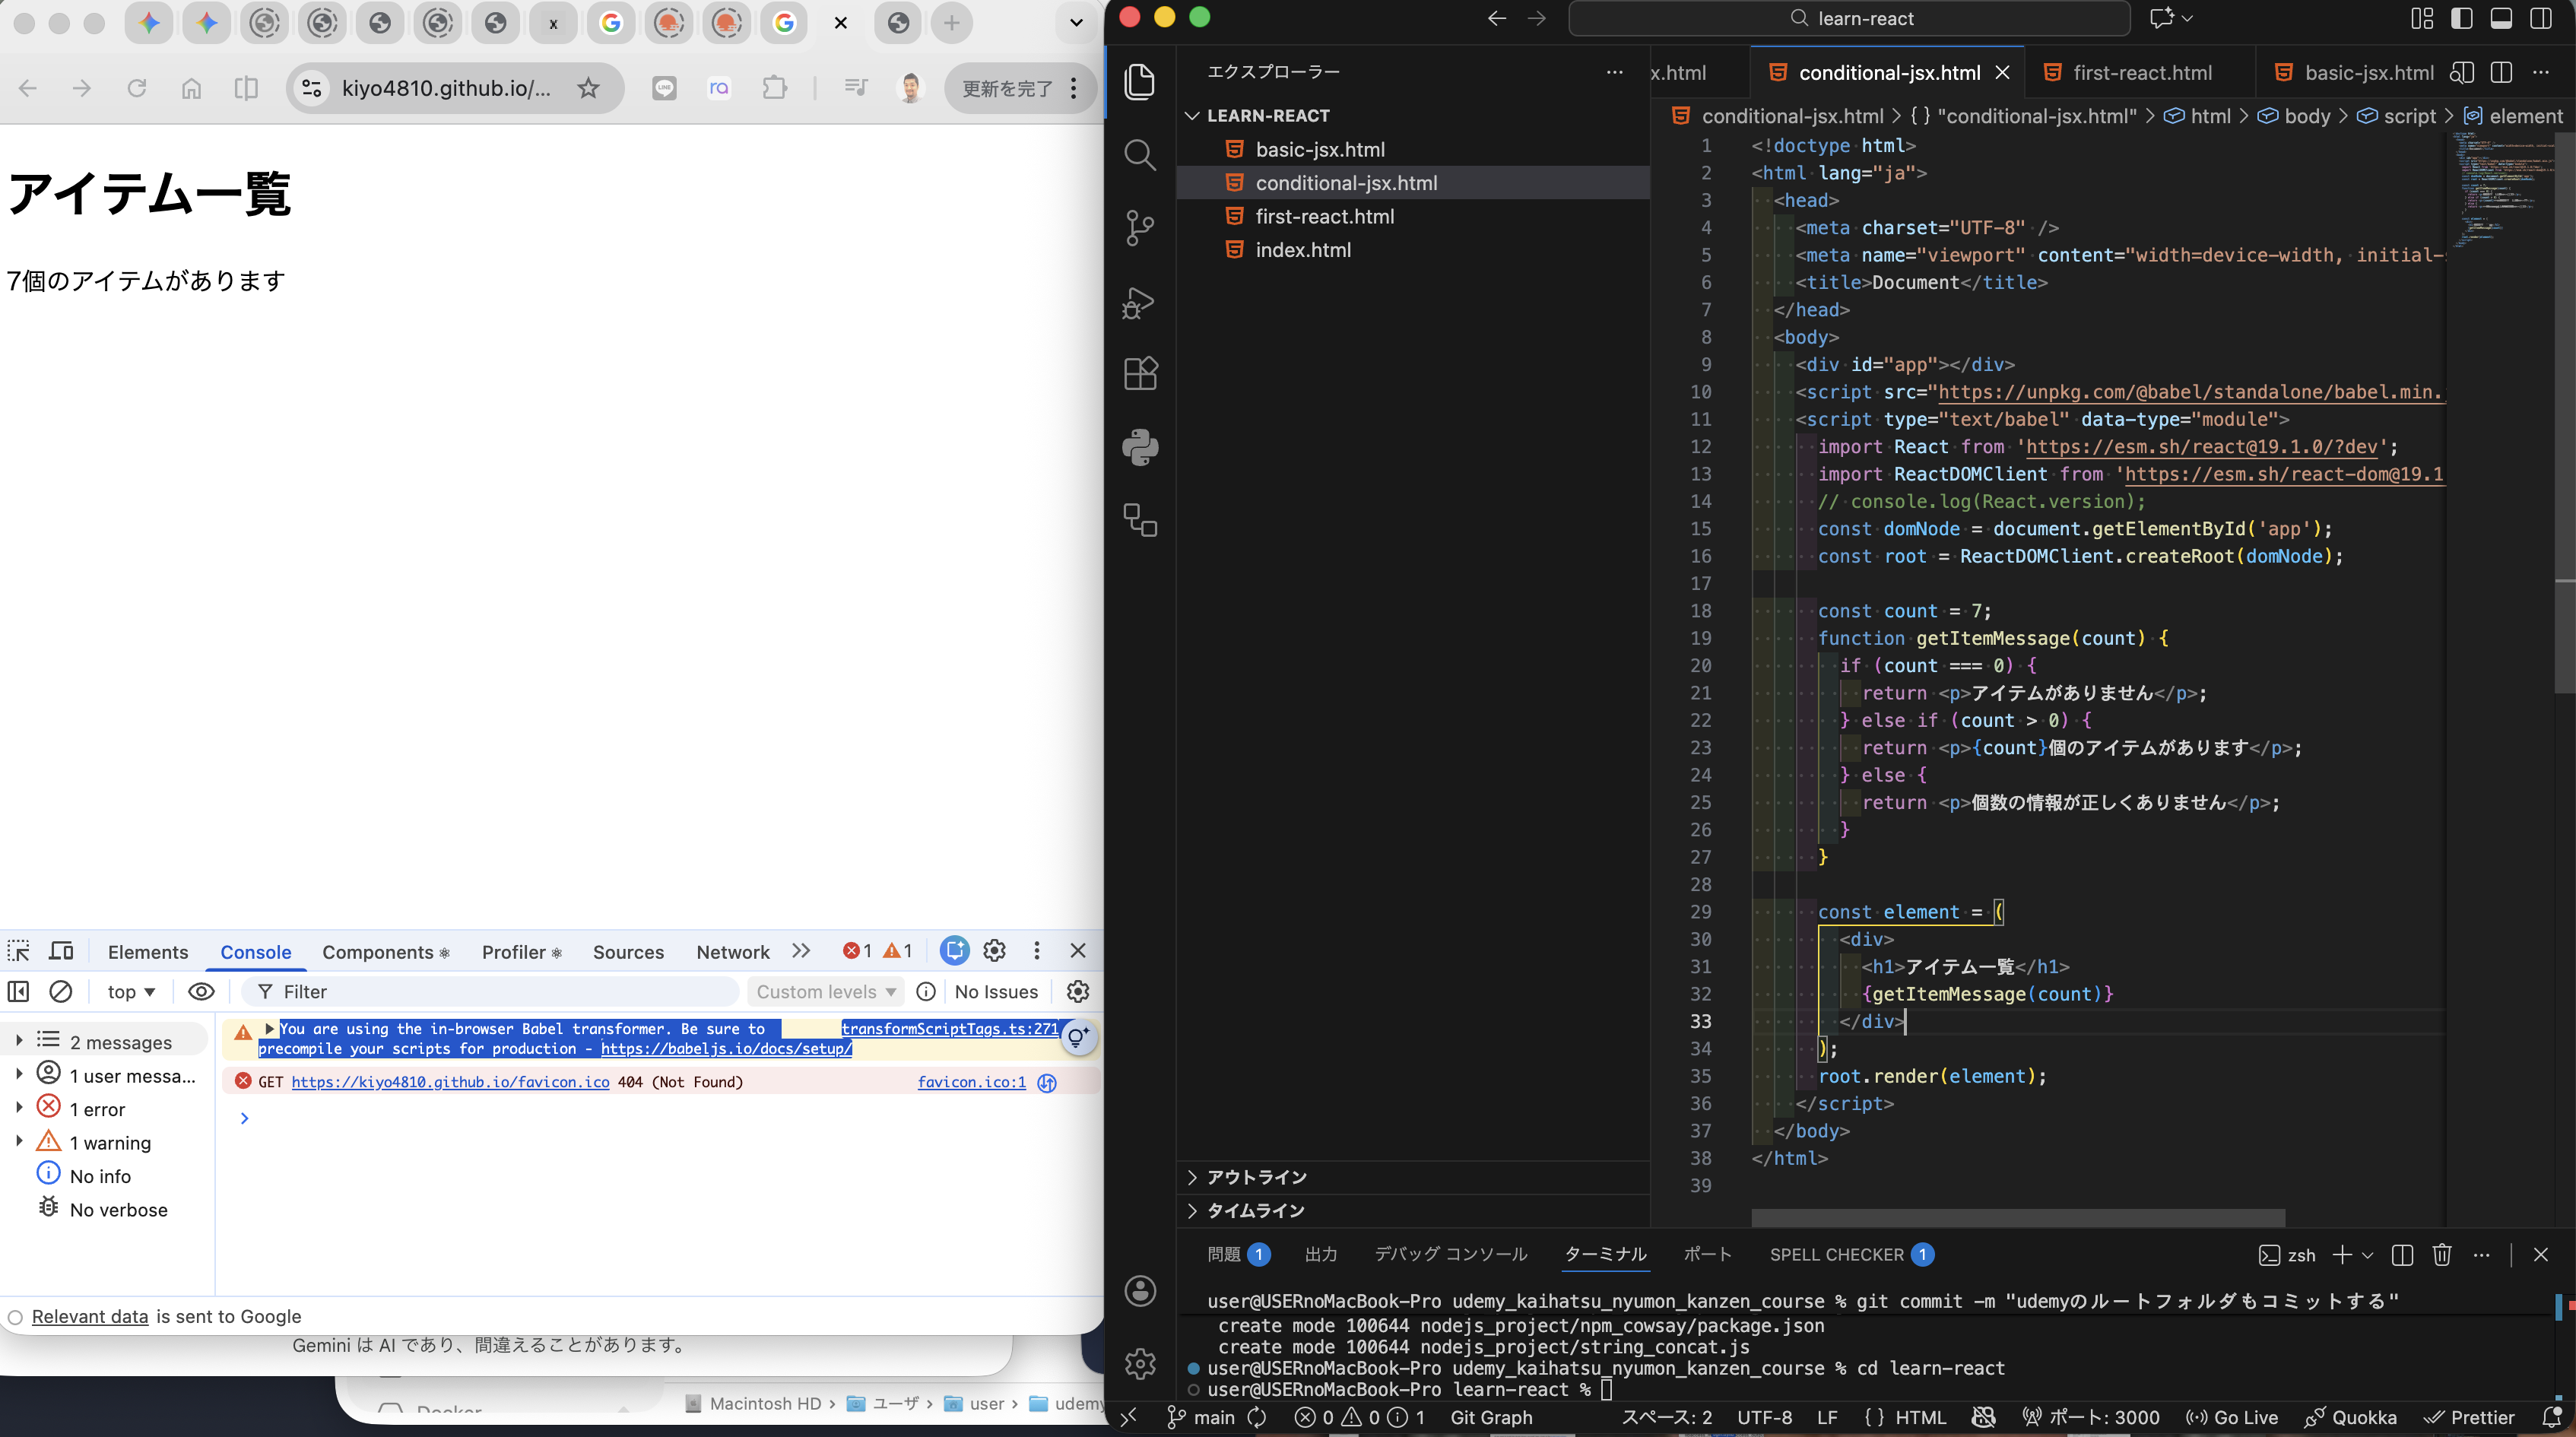Check the Relevant data consent checkbox
Screen dimensions: 2576x1437
(16, 1317)
